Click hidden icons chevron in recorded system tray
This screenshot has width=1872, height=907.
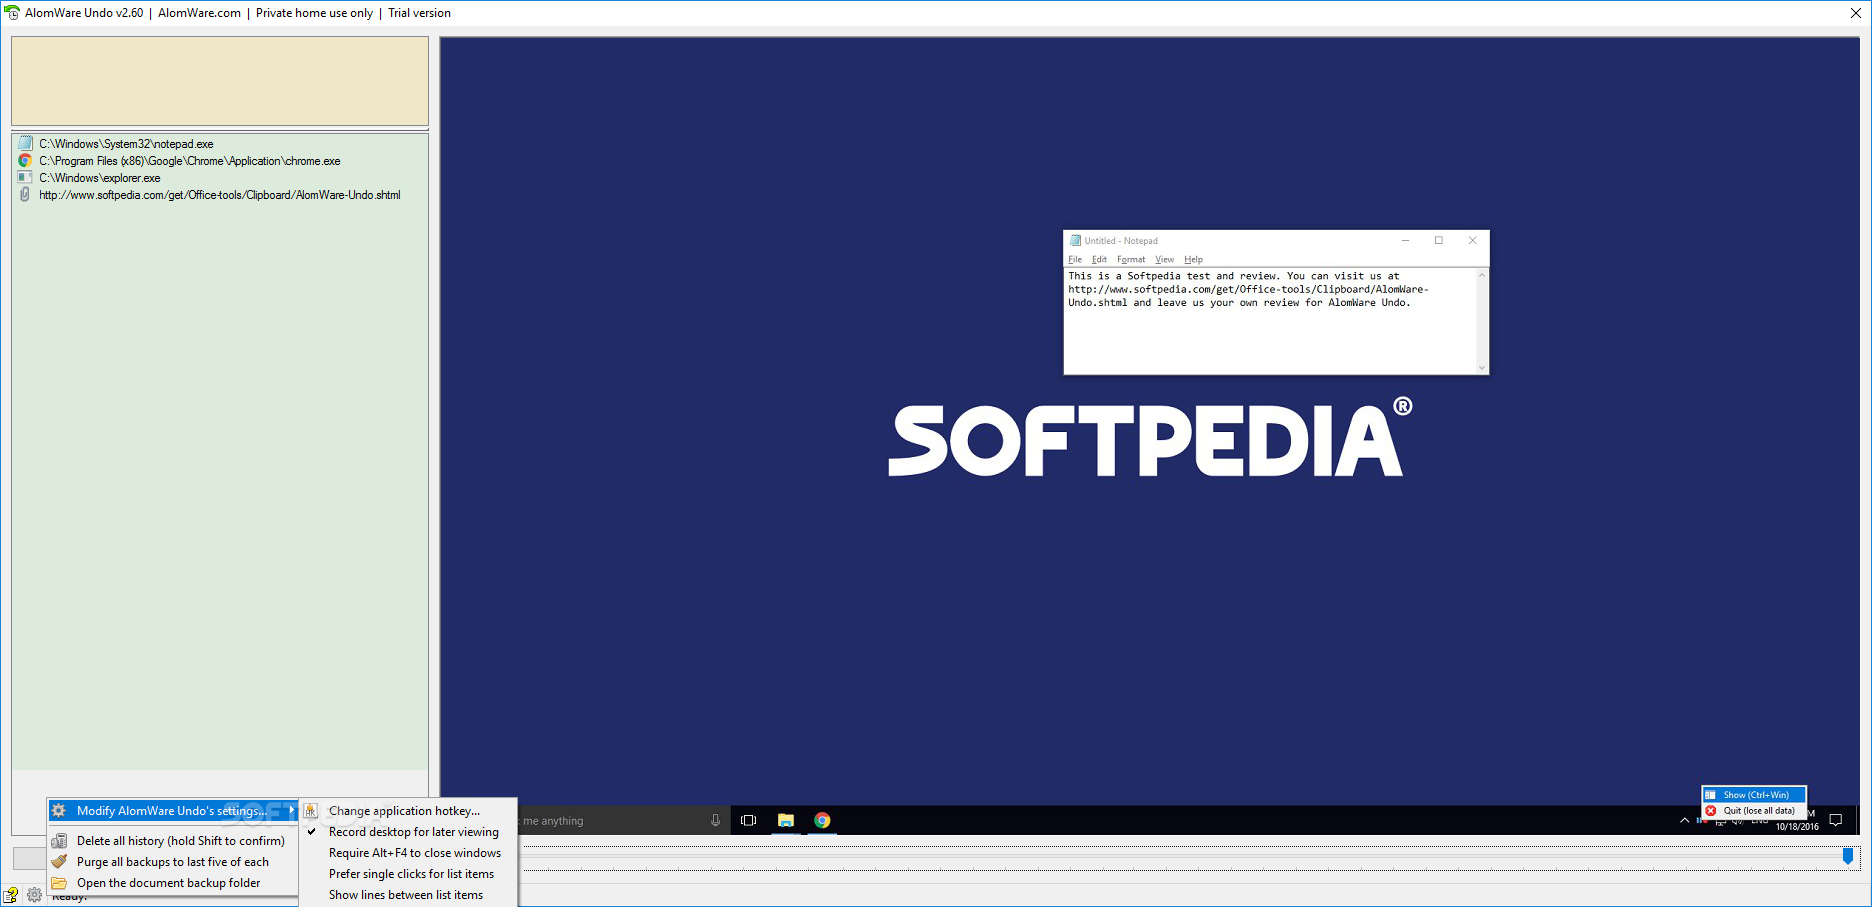coord(1685,820)
